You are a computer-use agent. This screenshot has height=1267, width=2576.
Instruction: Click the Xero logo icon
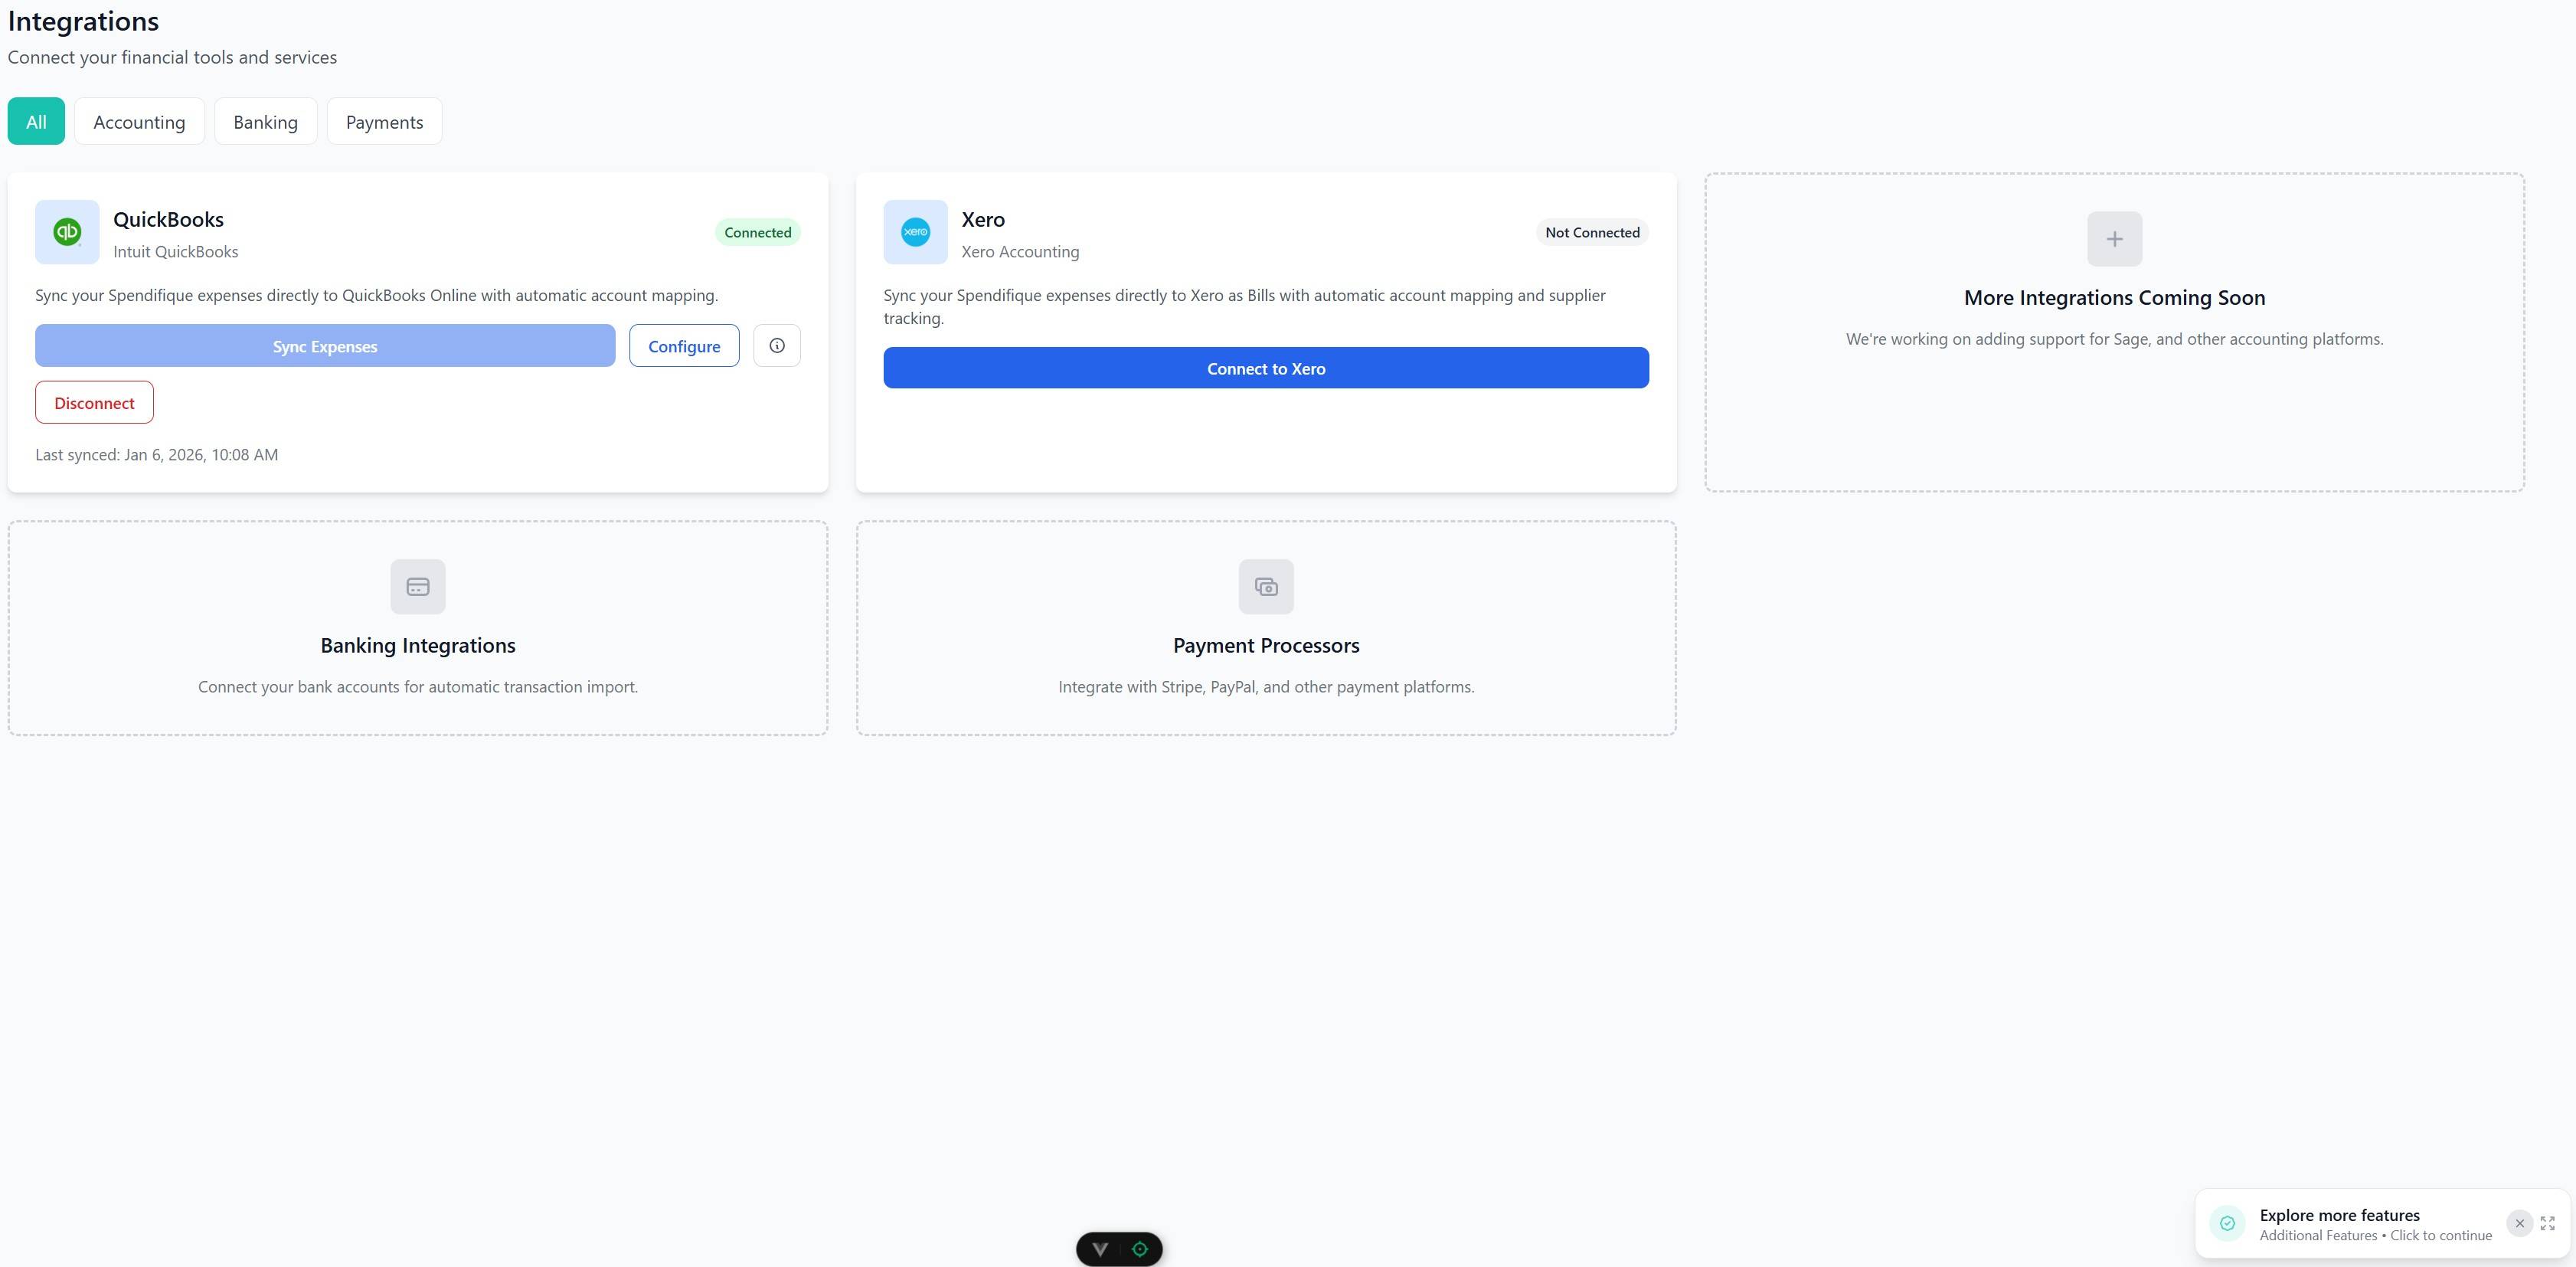click(915, 232)
